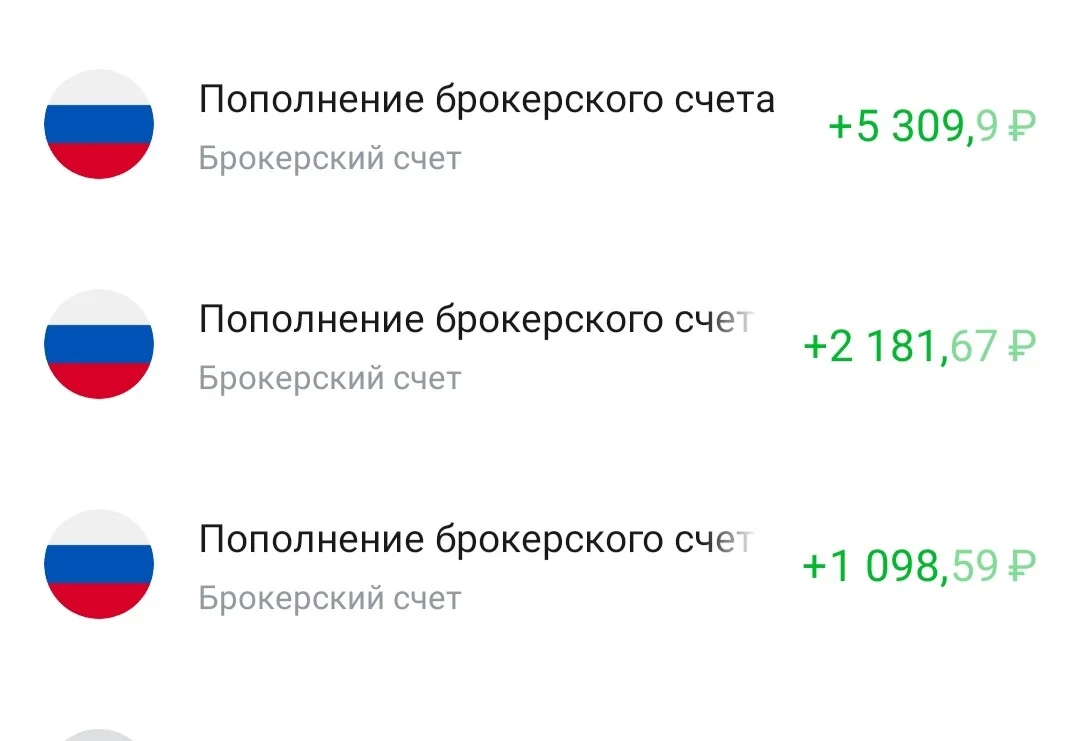Tap the partially visible flag icon at the bottom
The width and height of the screenshot is (1080, 741).
[99, 735]
